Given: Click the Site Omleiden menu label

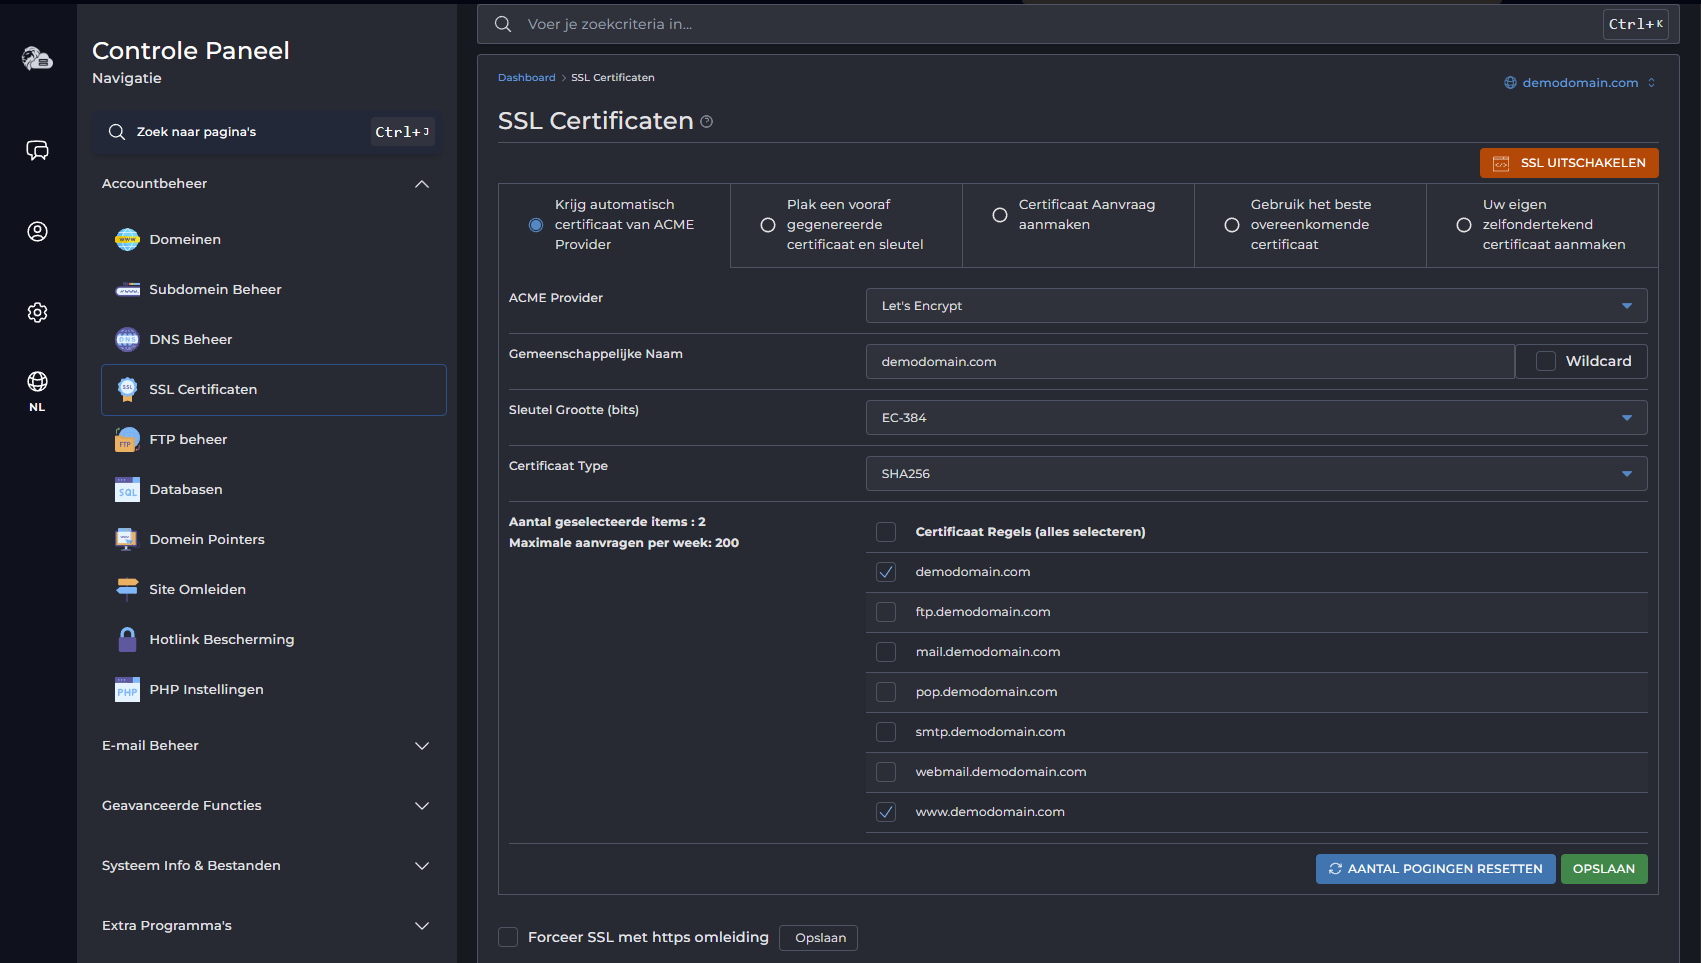Looking at the screenshot, I should [198, 590].
